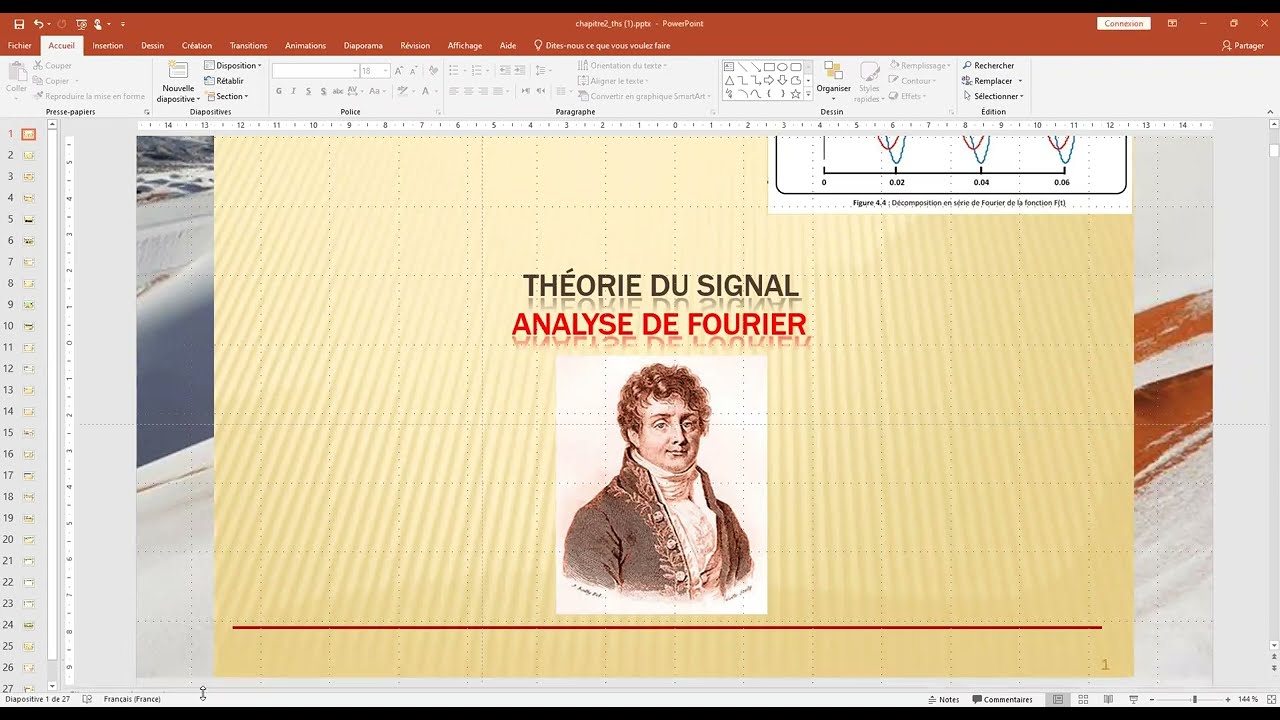Click the Undo arrow icon
1280x720 pixels.
pos(38,23)
